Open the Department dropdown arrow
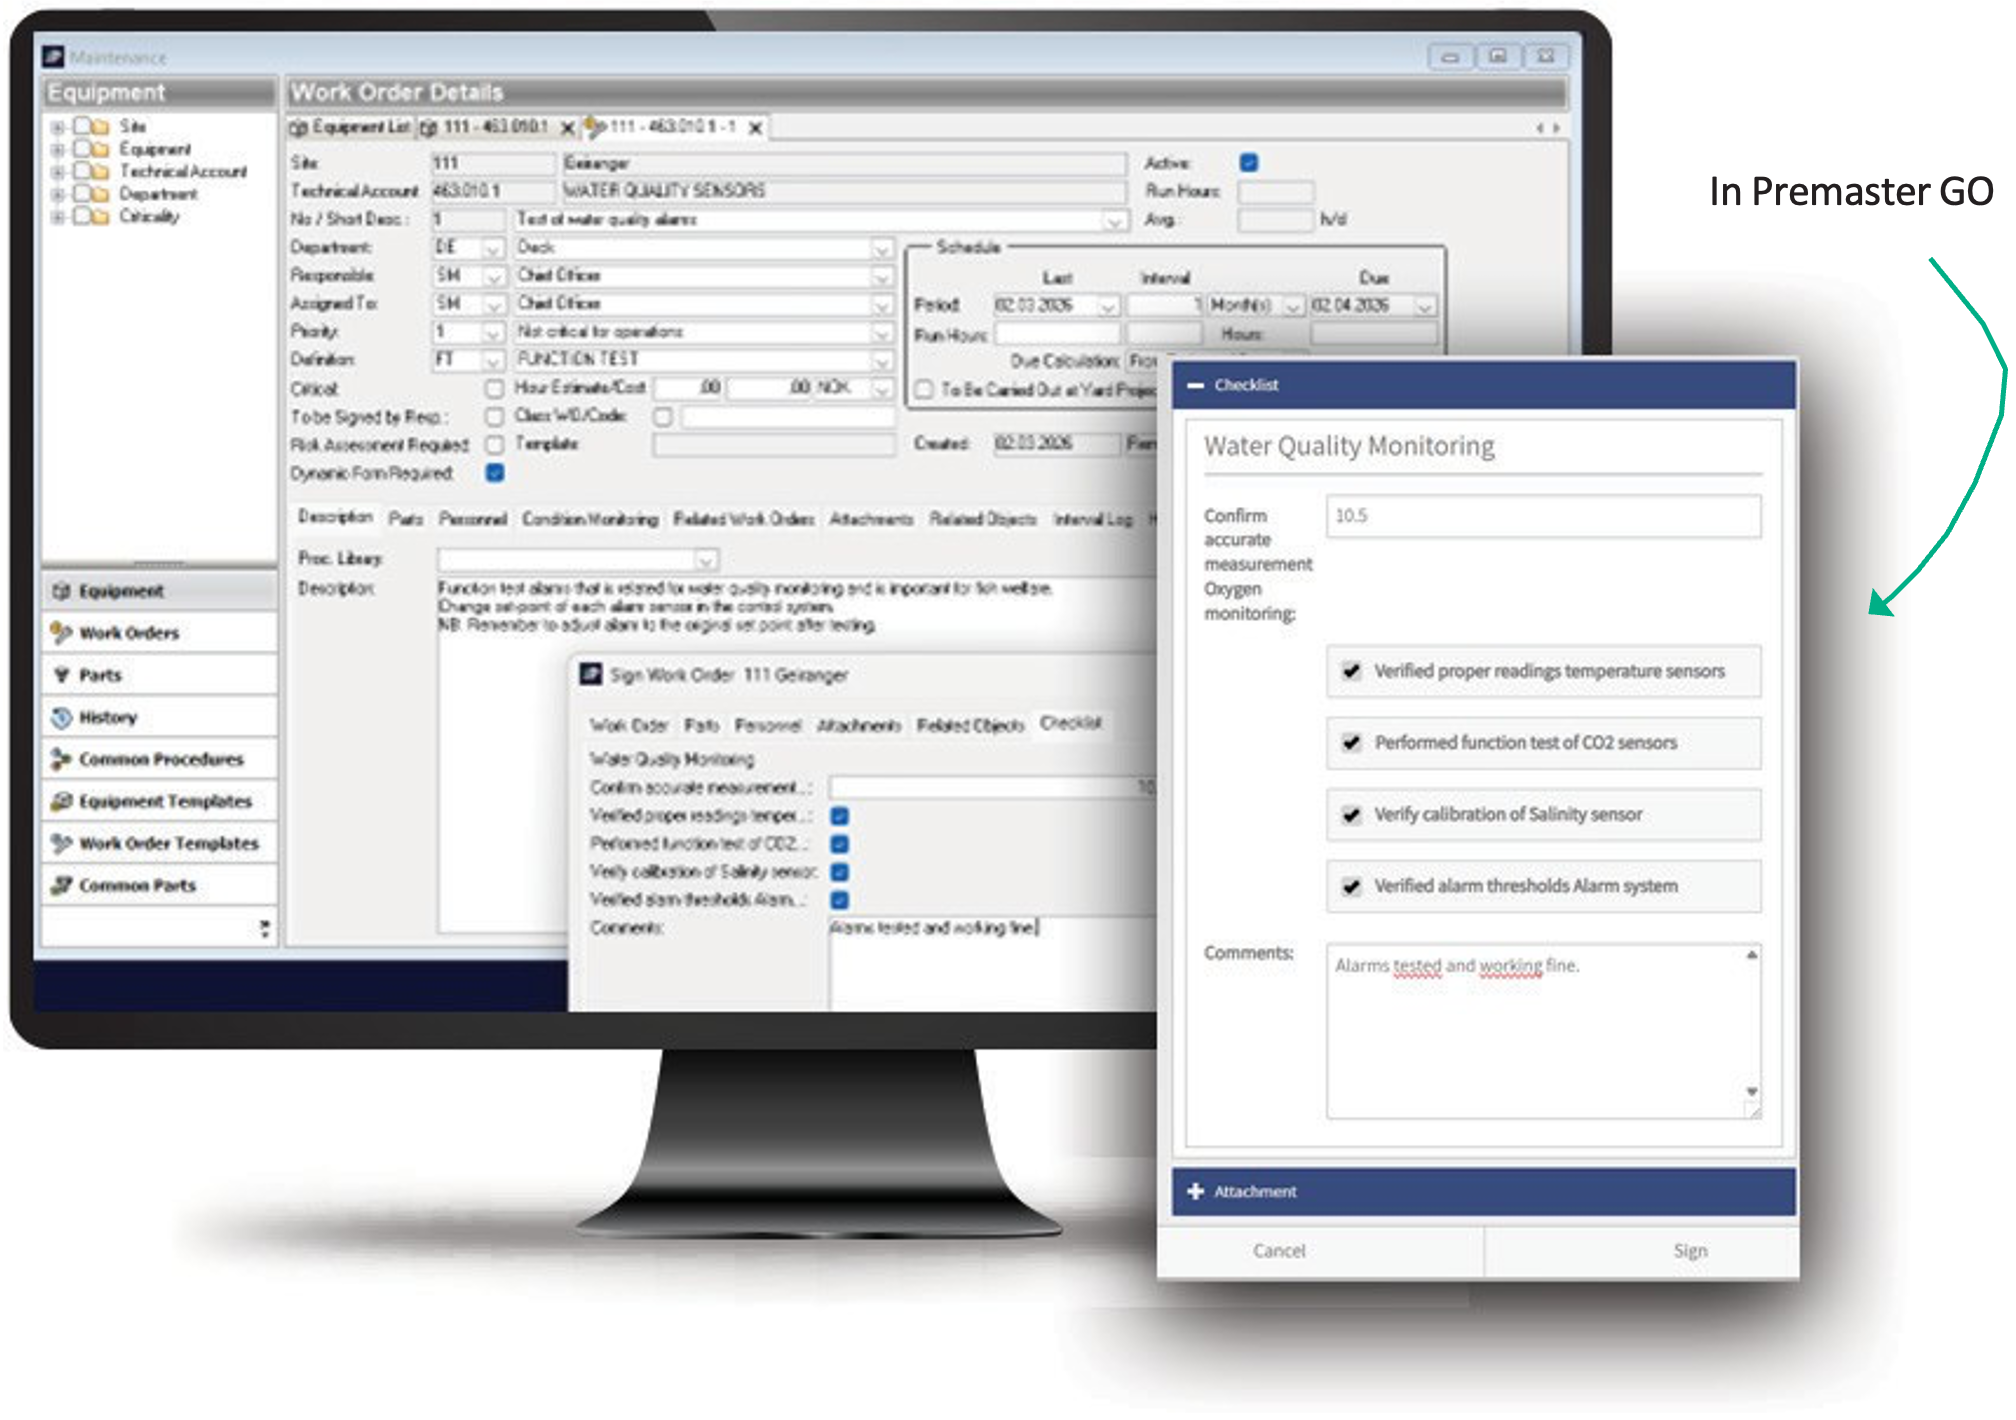The height and width of the screenshot is (1420, 2016). (x=492, y=248)
